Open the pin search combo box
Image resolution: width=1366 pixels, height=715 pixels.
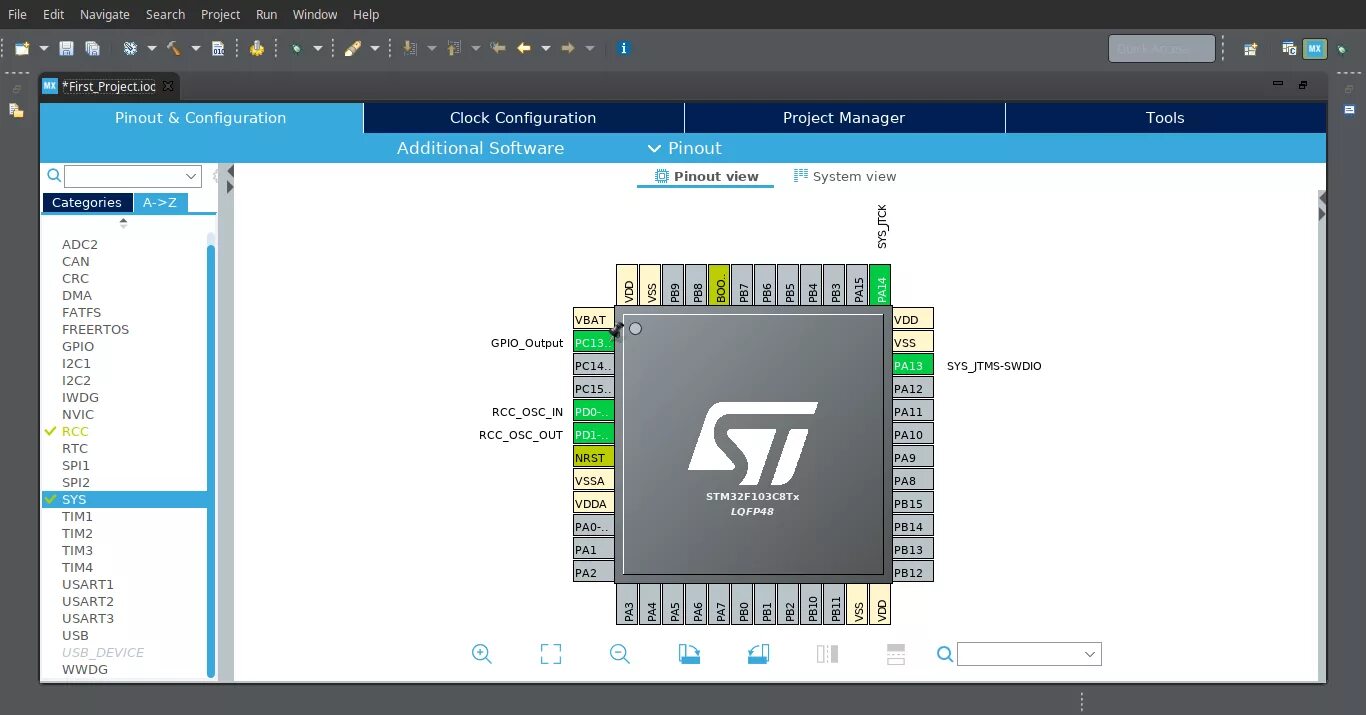[1029, 654]
